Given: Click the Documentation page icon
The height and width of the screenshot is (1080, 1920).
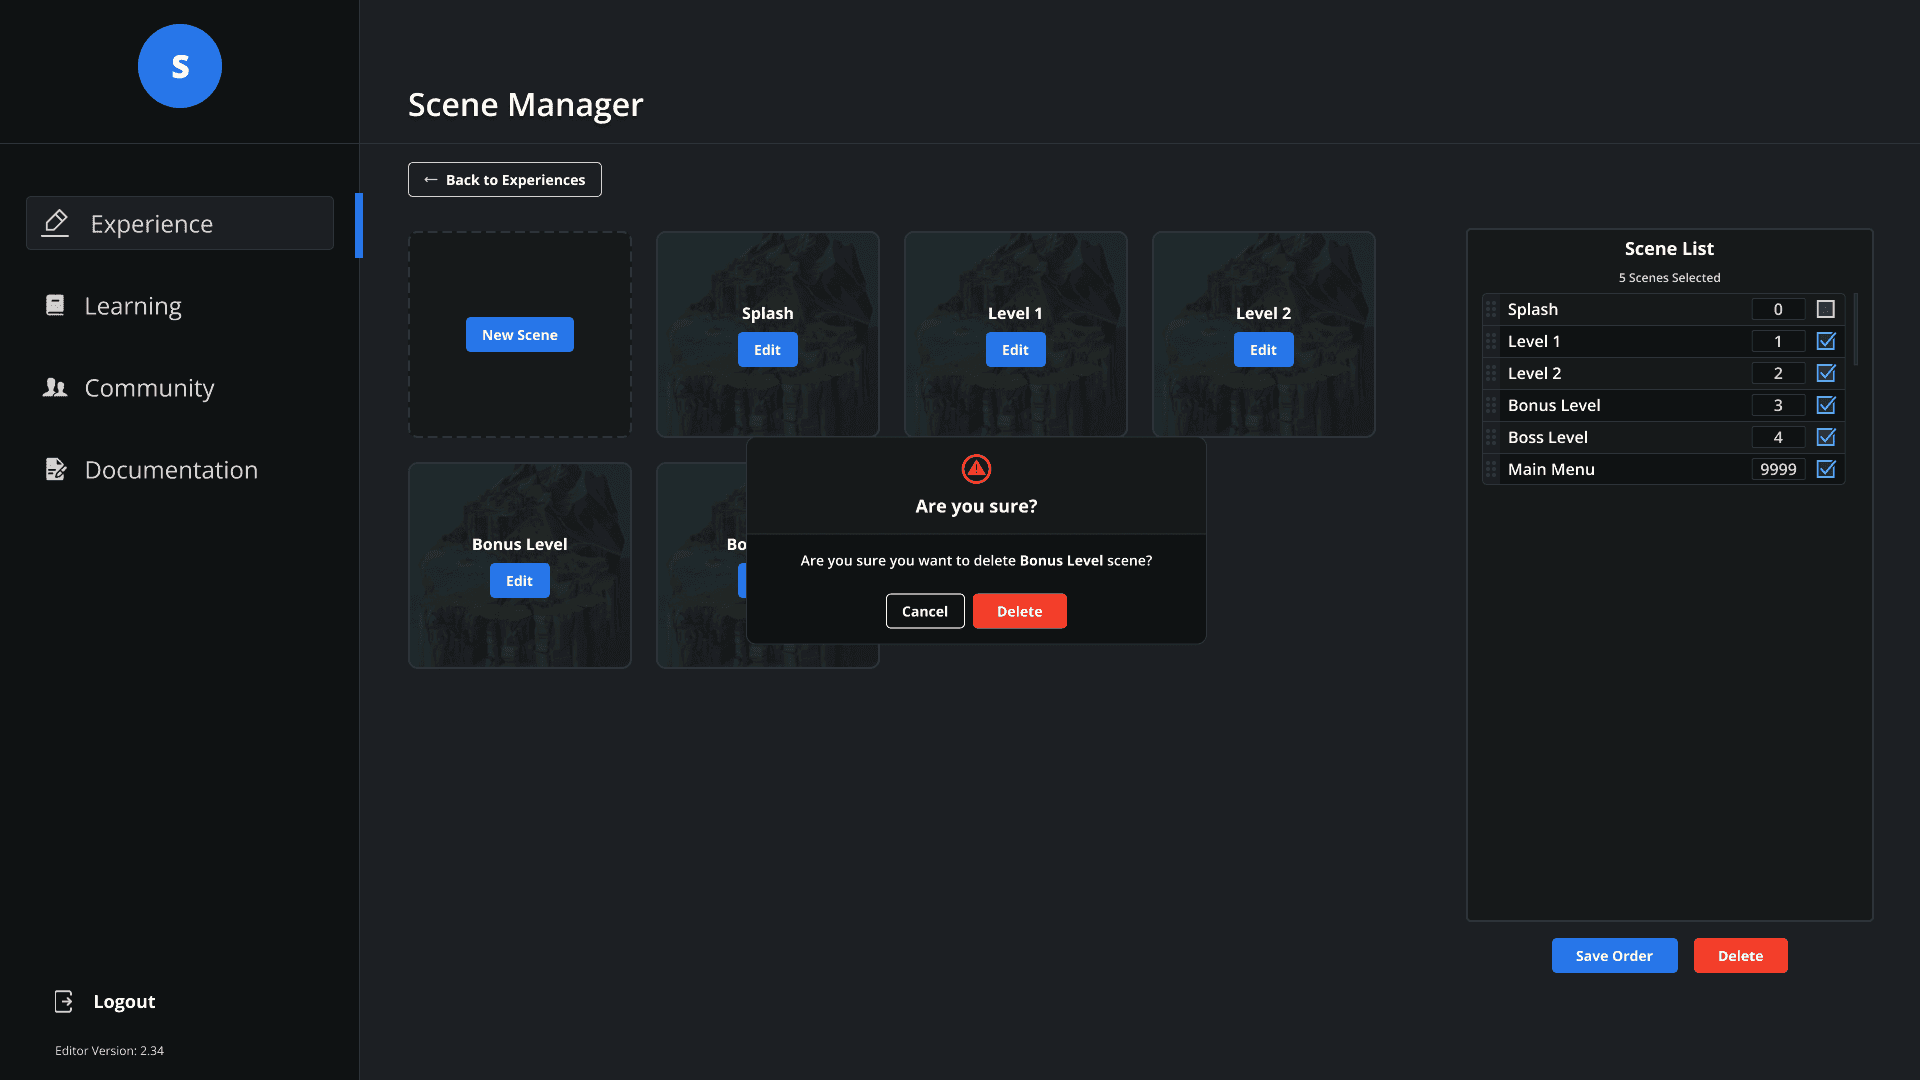Looking at the screenshot, I should pyautogui.click(x=56, y=469).
